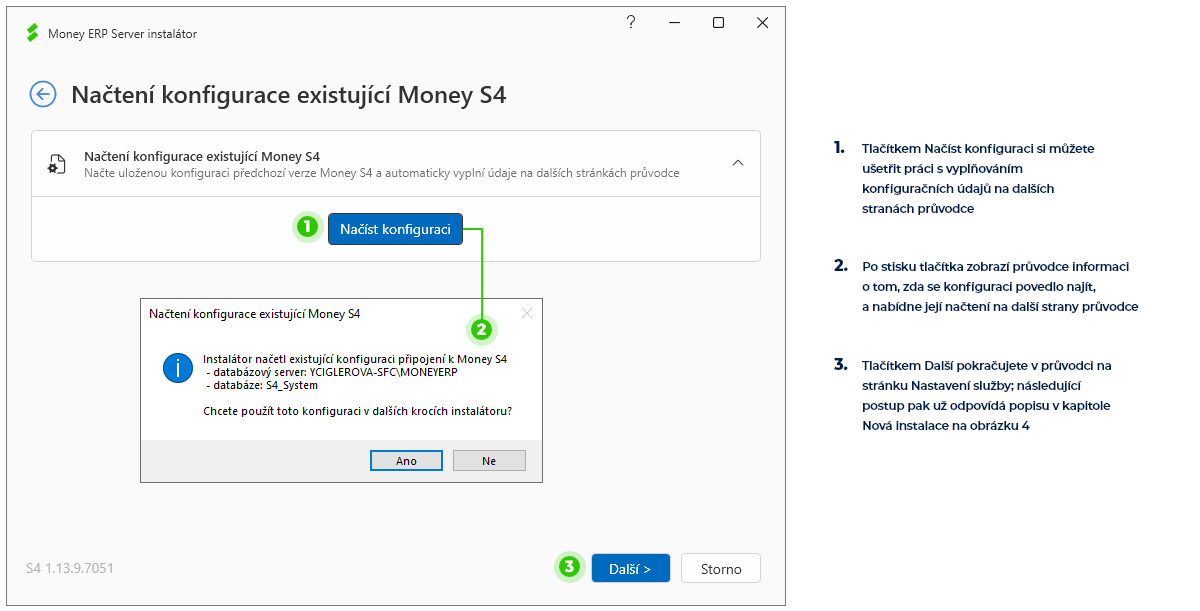Close the Money ERP Server installer window
Image resolution: width=1200 pixels, height=611 pixels.
[763, 22]
